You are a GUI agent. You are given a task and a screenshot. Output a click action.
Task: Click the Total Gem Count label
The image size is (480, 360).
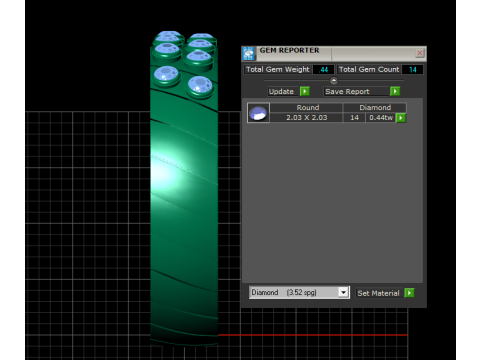369,70
